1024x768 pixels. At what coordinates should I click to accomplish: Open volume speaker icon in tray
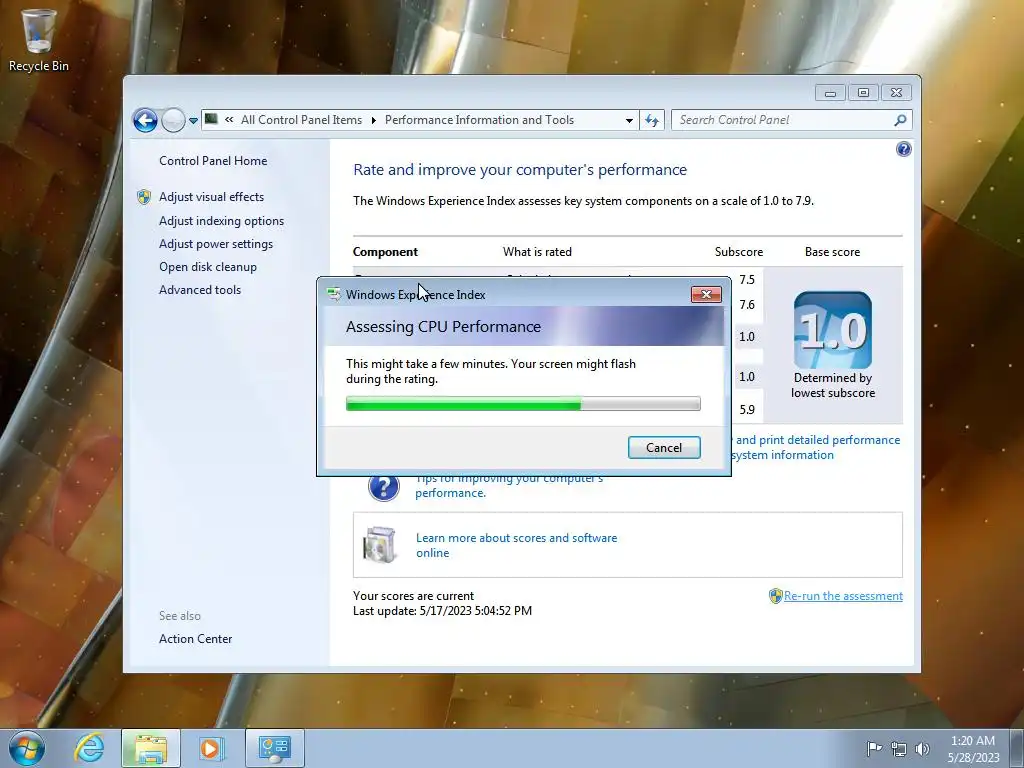[922, 749]
